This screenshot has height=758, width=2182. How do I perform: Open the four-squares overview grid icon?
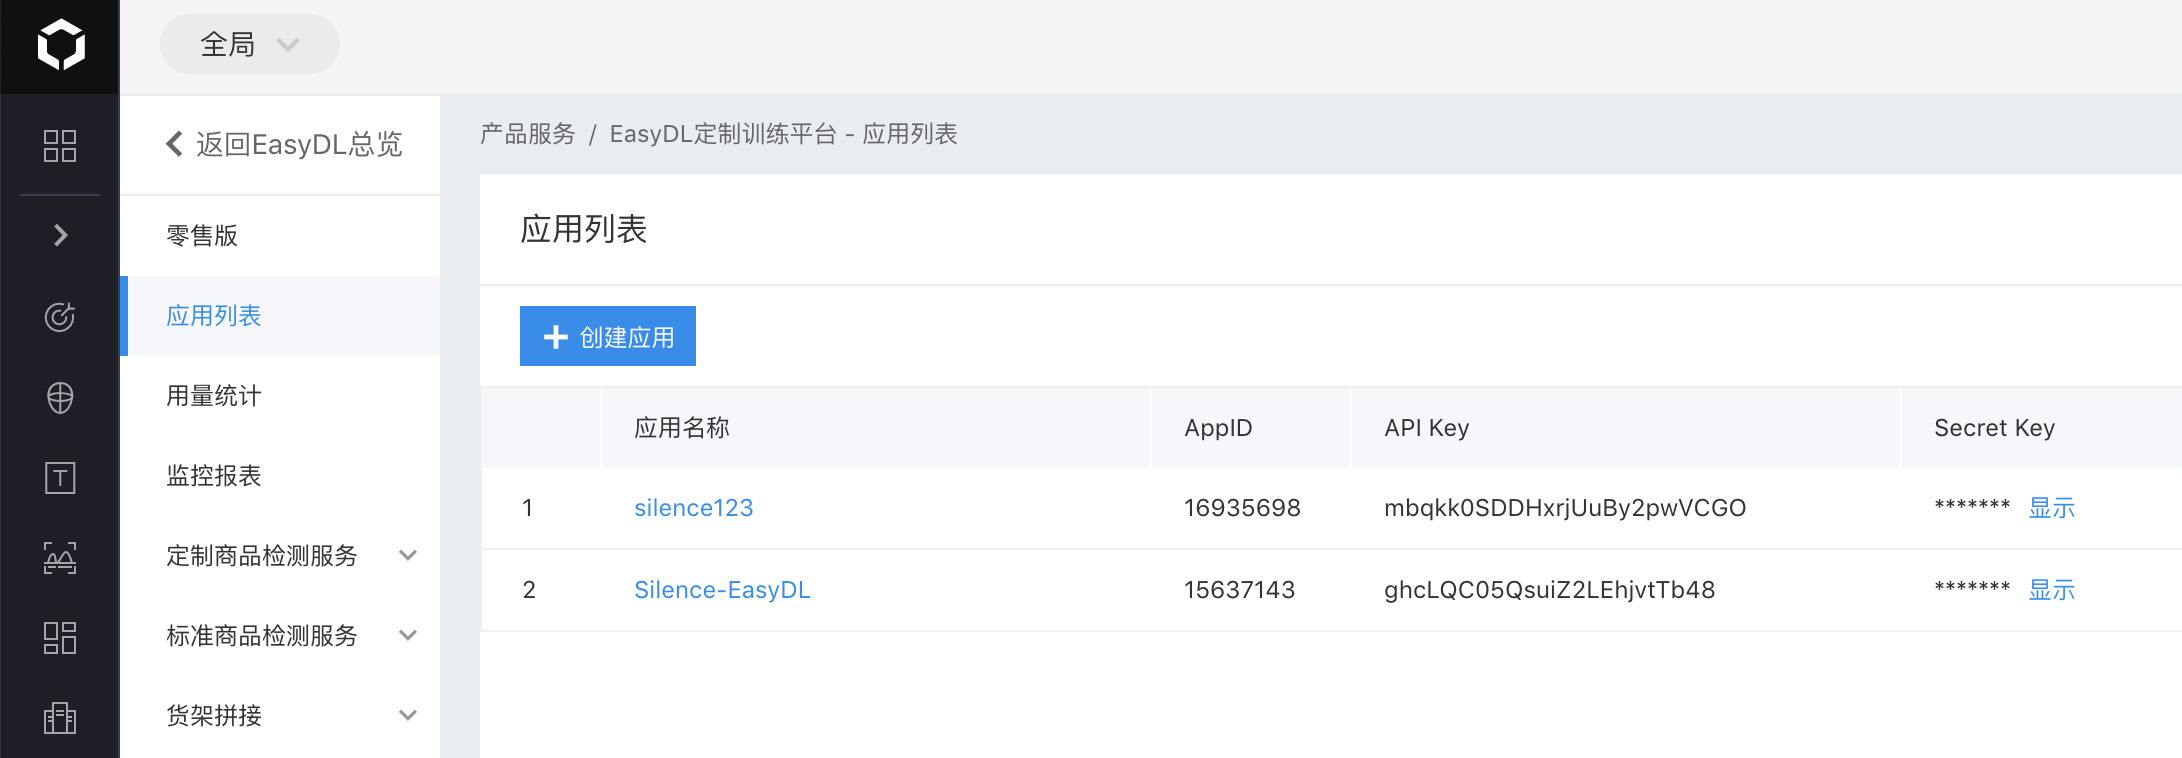pyautogui.click(x=60, y=146)
